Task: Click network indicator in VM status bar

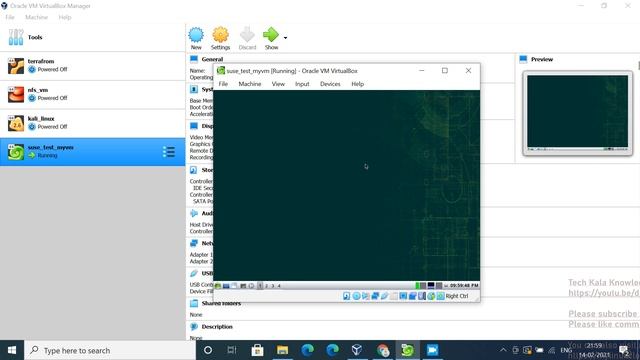Action: coord(375,296)
